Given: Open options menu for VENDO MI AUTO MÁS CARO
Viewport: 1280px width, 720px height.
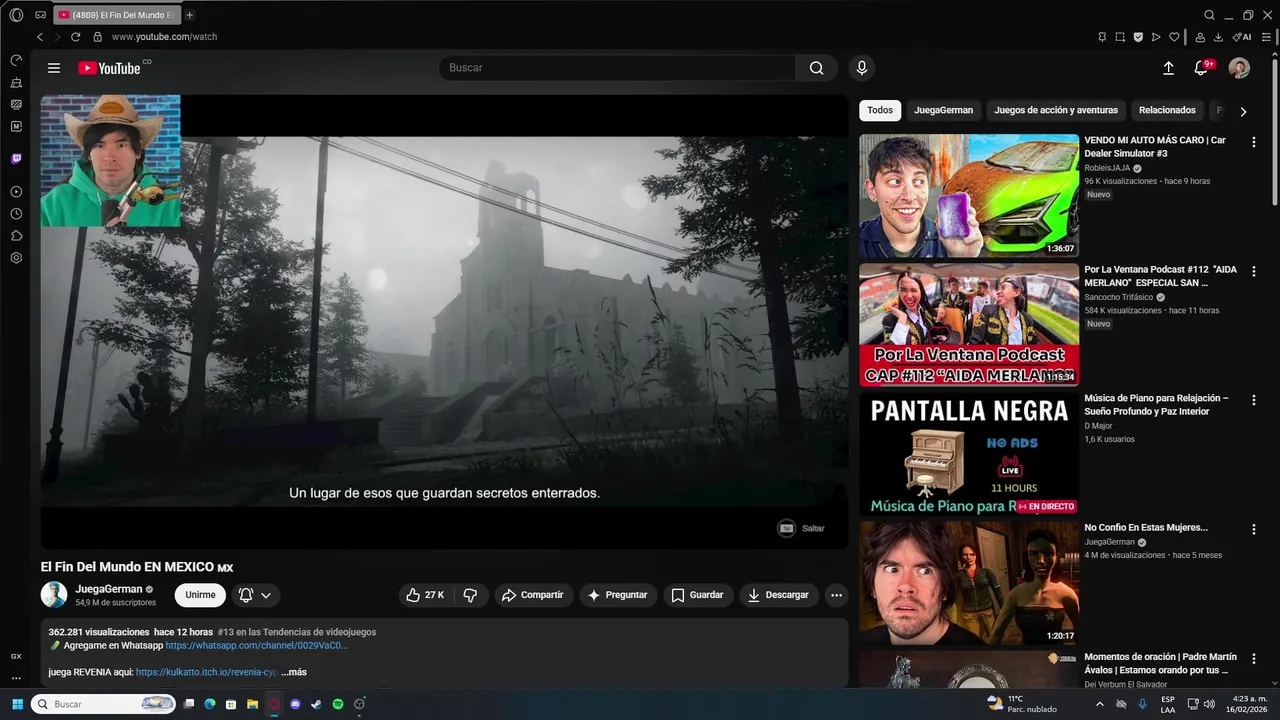Looking at the screenshot, I should [x=1254, y=142].
